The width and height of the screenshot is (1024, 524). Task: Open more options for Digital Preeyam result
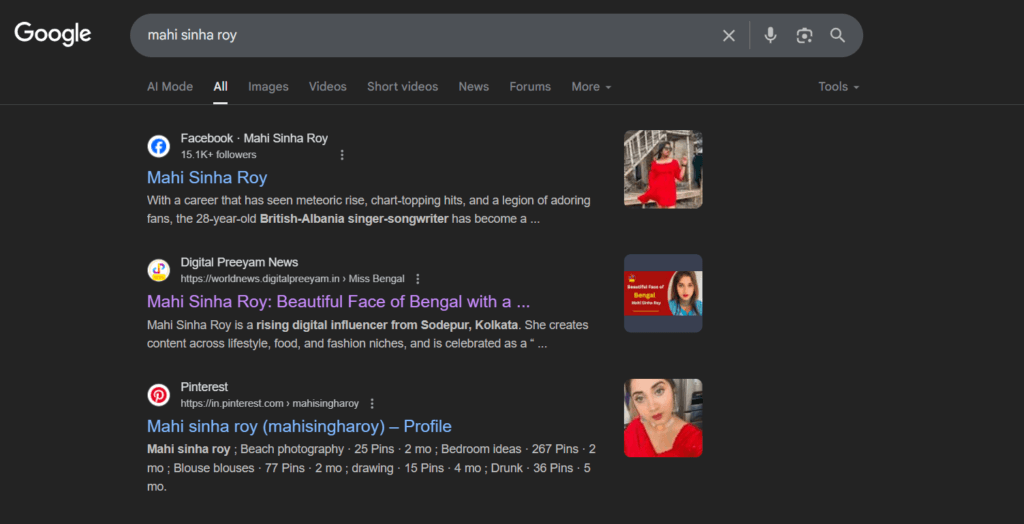point(418,279)
